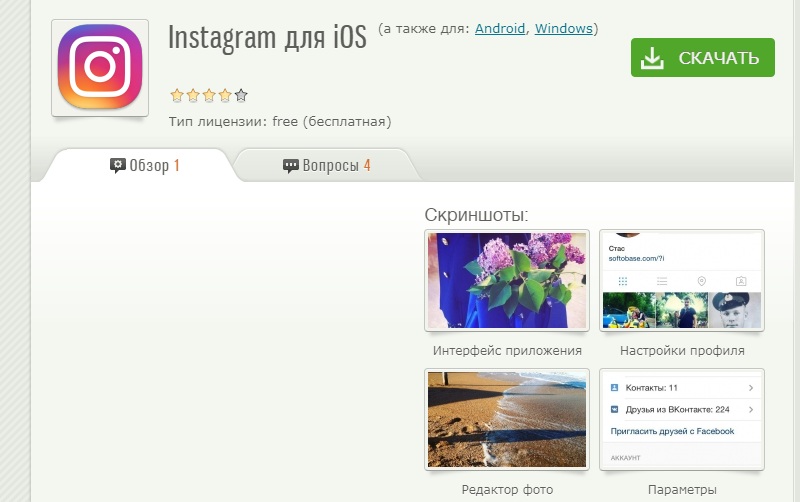Click the Instagram для iOS title
800x502 pixels.
click(267, 37)
